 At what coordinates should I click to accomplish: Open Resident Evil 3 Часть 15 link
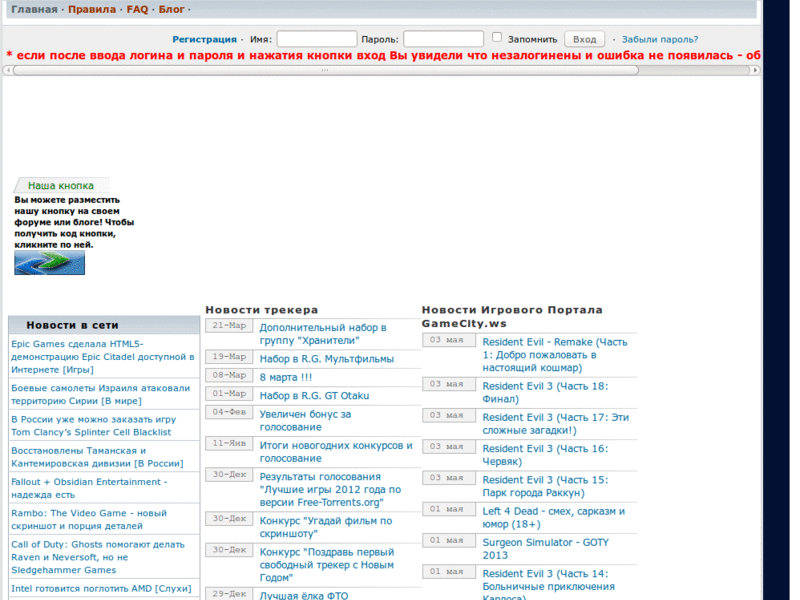click(545, 486)
